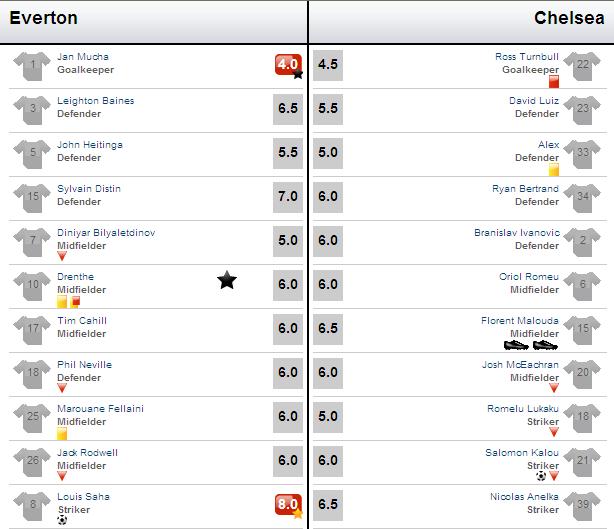Click Salomon Kalou's goal football icon
614x529 pixels.
[541, 476]
